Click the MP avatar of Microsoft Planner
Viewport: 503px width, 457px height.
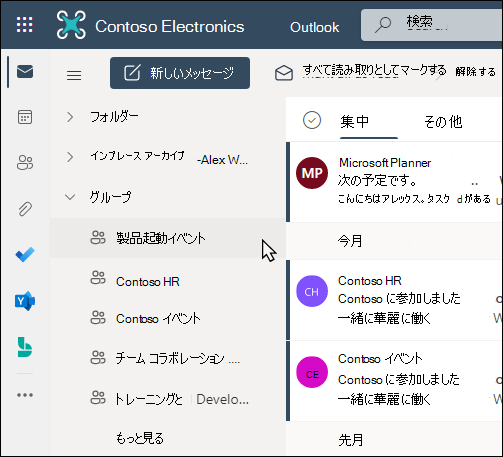pos(312,173)
